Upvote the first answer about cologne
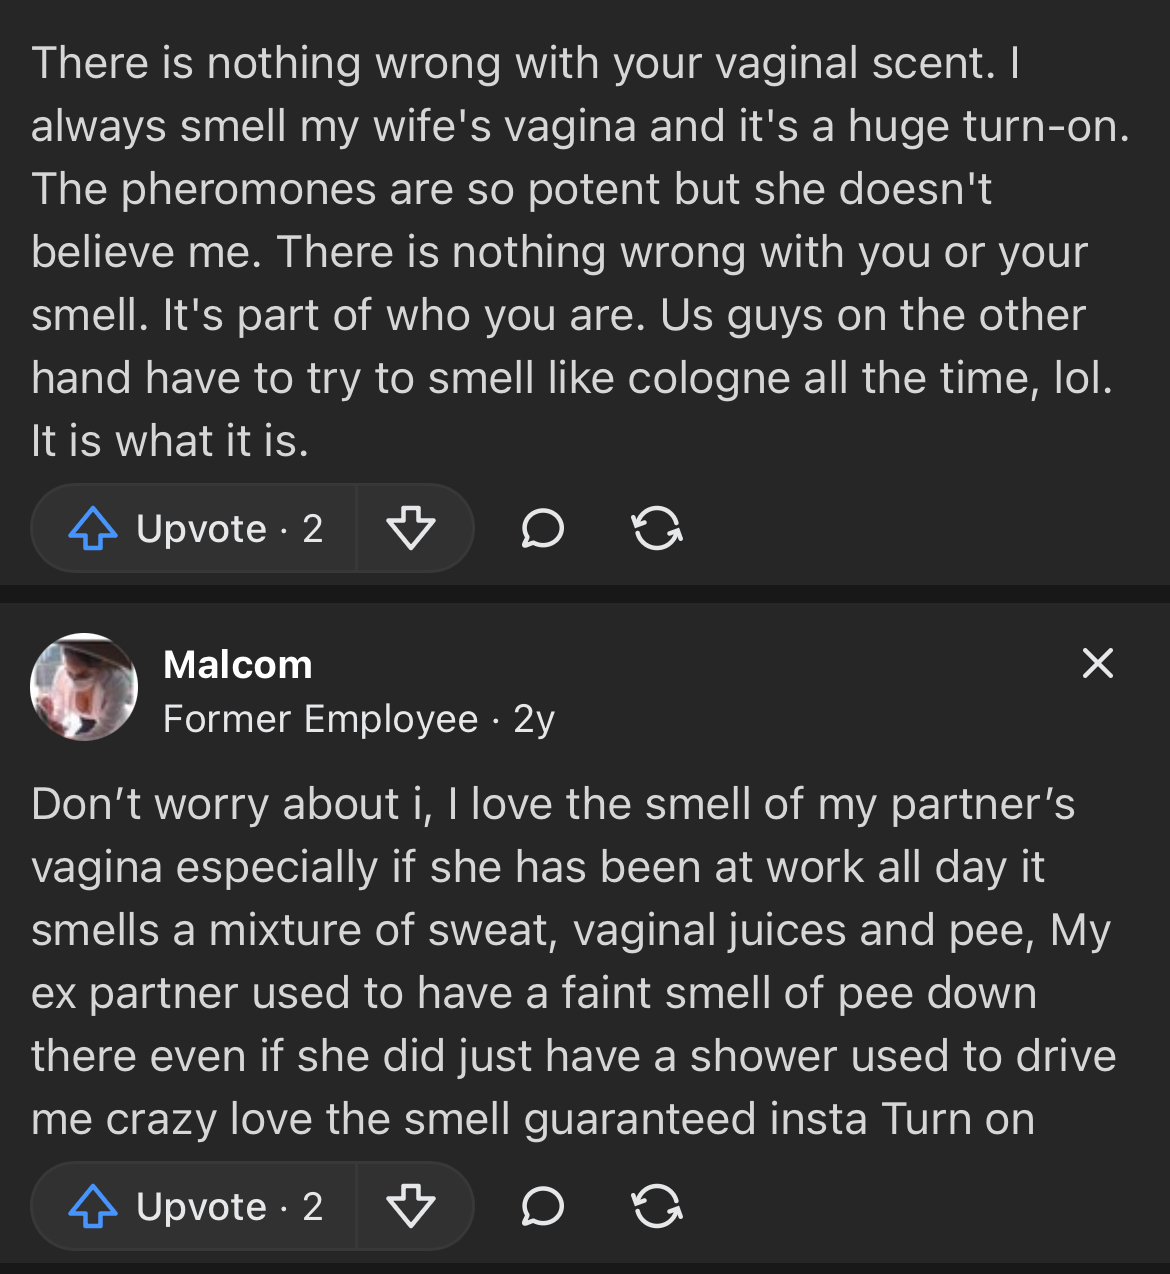This screenshot has height=1274, width=1170. click(195, 528)
